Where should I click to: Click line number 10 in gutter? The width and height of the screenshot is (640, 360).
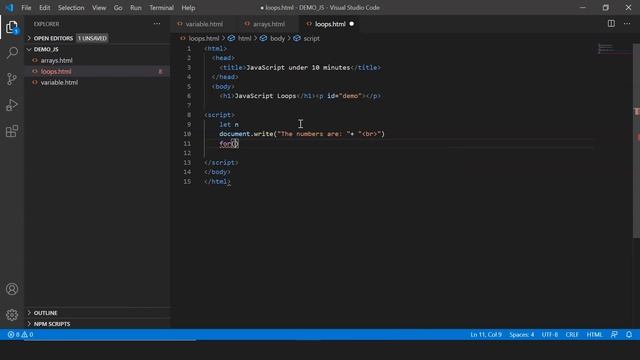coord(187,134)
